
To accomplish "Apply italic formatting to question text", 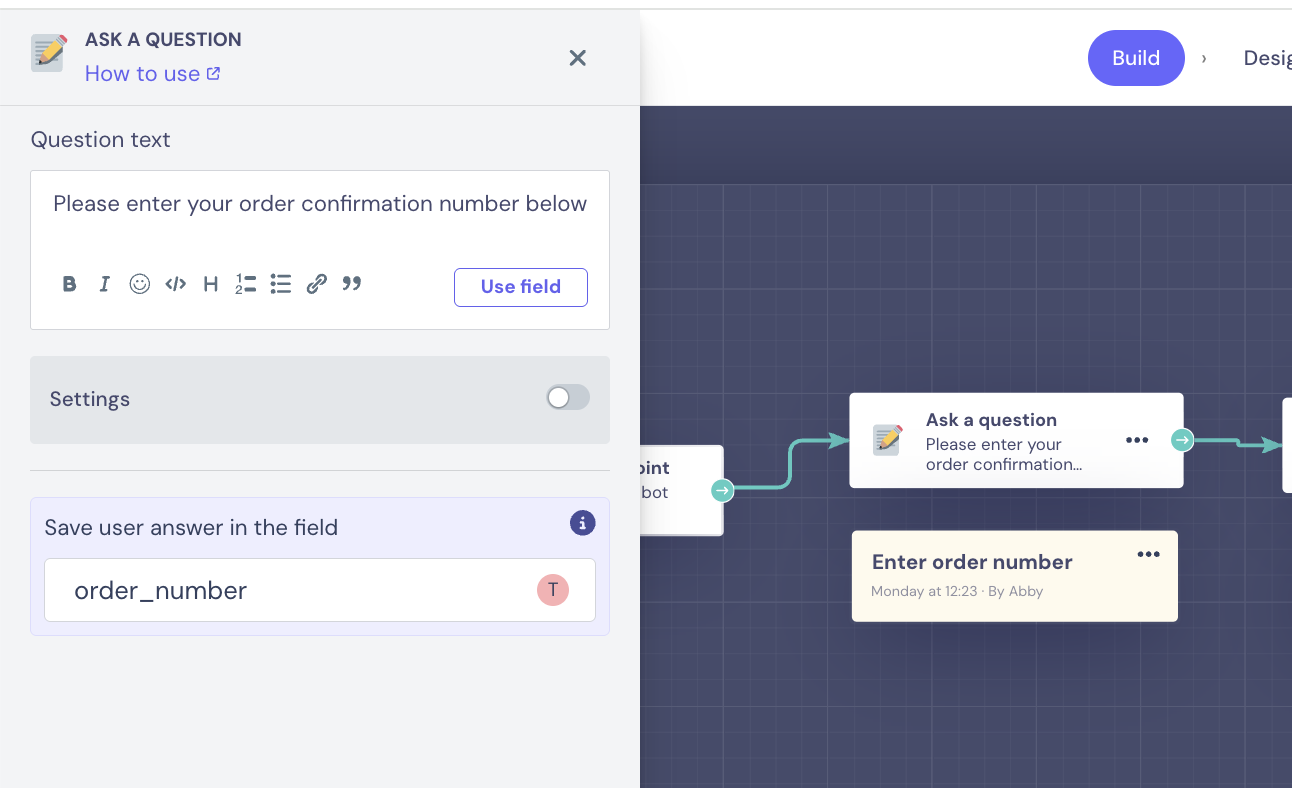I will click(104, 284).
